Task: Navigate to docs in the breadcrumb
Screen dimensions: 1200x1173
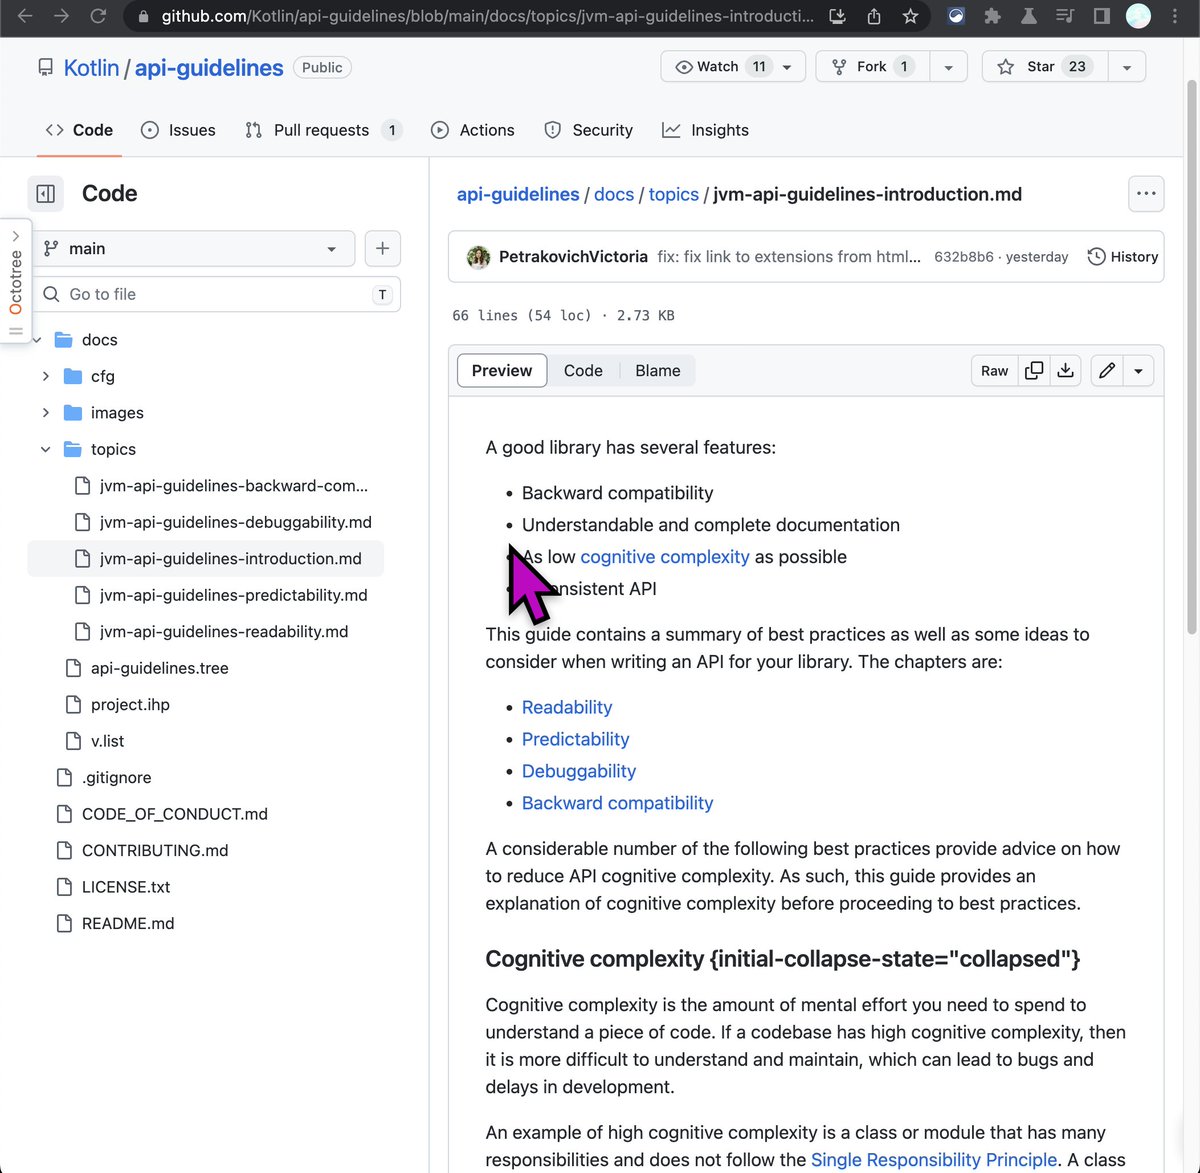Action: [614, 194]
